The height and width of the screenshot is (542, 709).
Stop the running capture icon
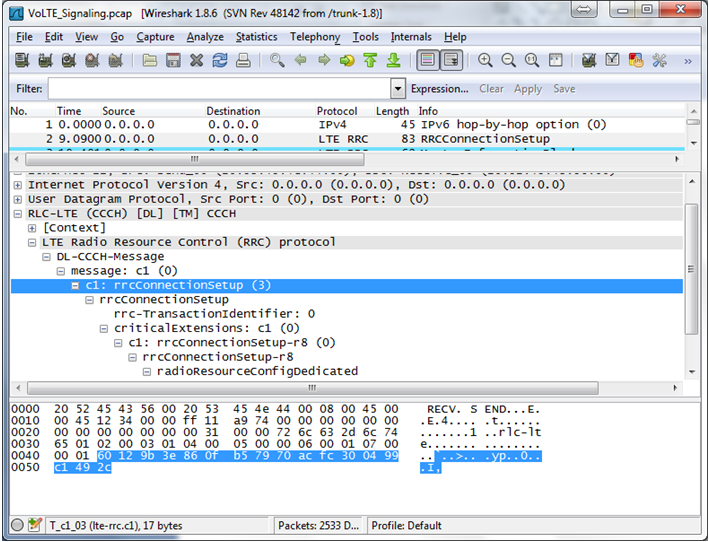pyautogui.click(x=92, y=60)
